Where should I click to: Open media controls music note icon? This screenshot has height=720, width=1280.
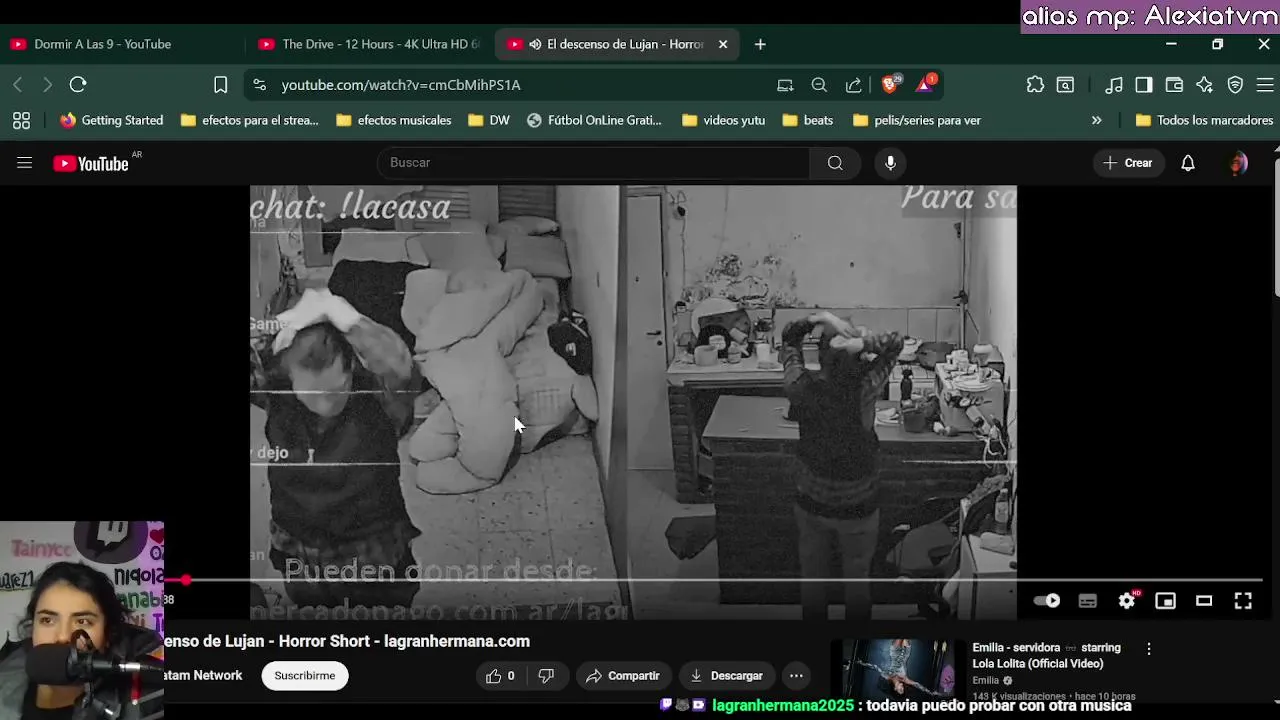(x=1114, y=85)
